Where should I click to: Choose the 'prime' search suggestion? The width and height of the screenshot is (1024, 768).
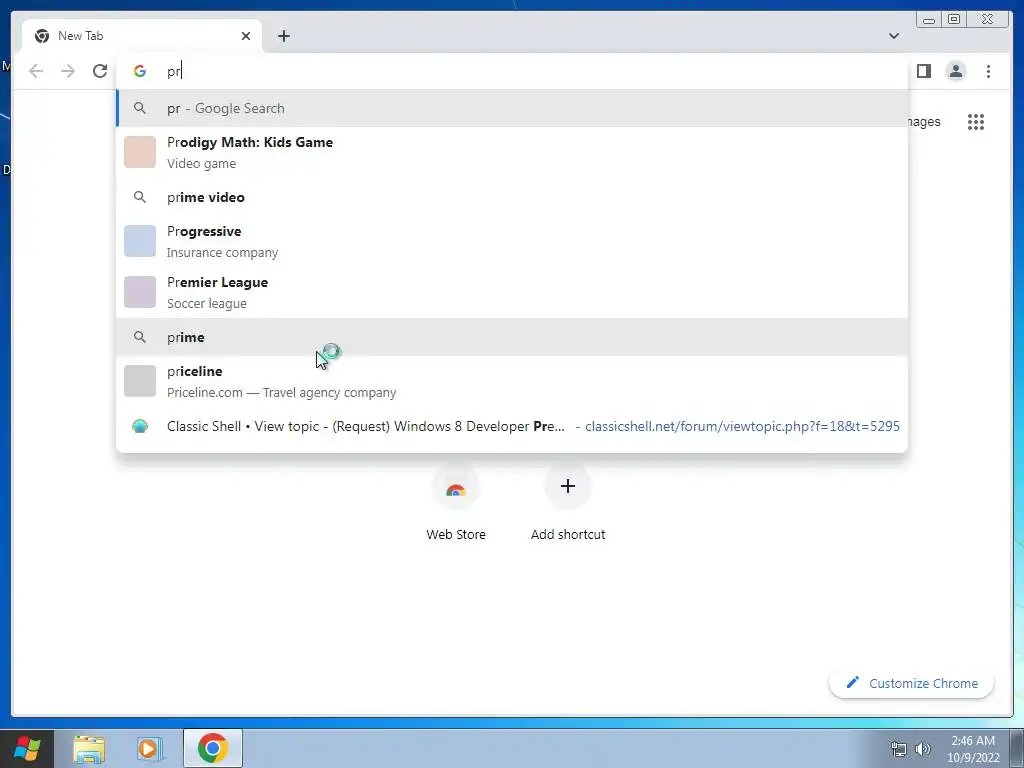(512, 337)
